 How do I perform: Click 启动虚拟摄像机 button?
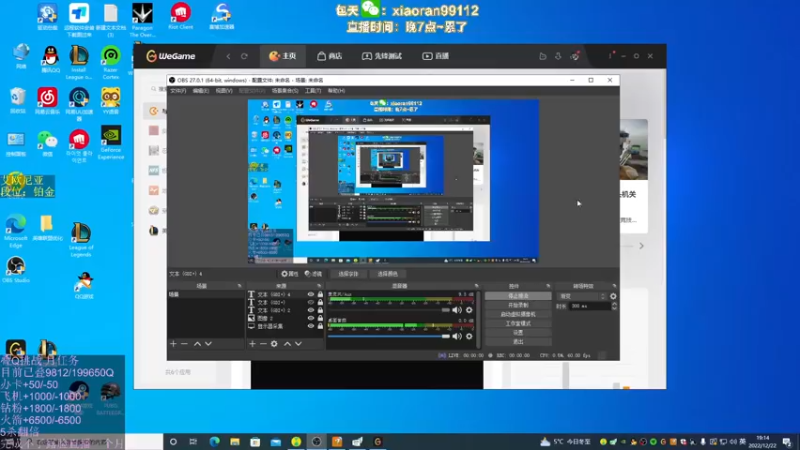pos(518,314)
